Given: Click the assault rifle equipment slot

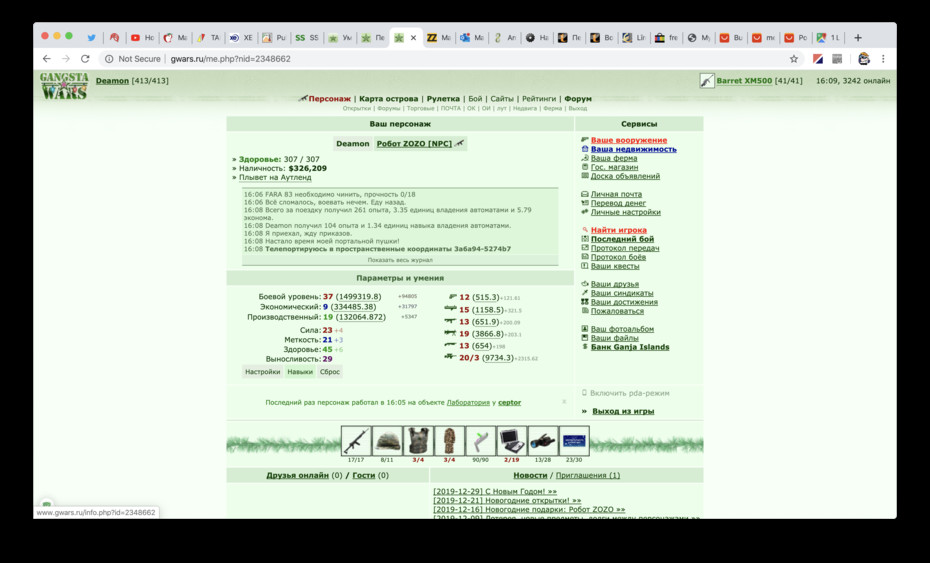Looking at the screenshot, I should [356, 441].
